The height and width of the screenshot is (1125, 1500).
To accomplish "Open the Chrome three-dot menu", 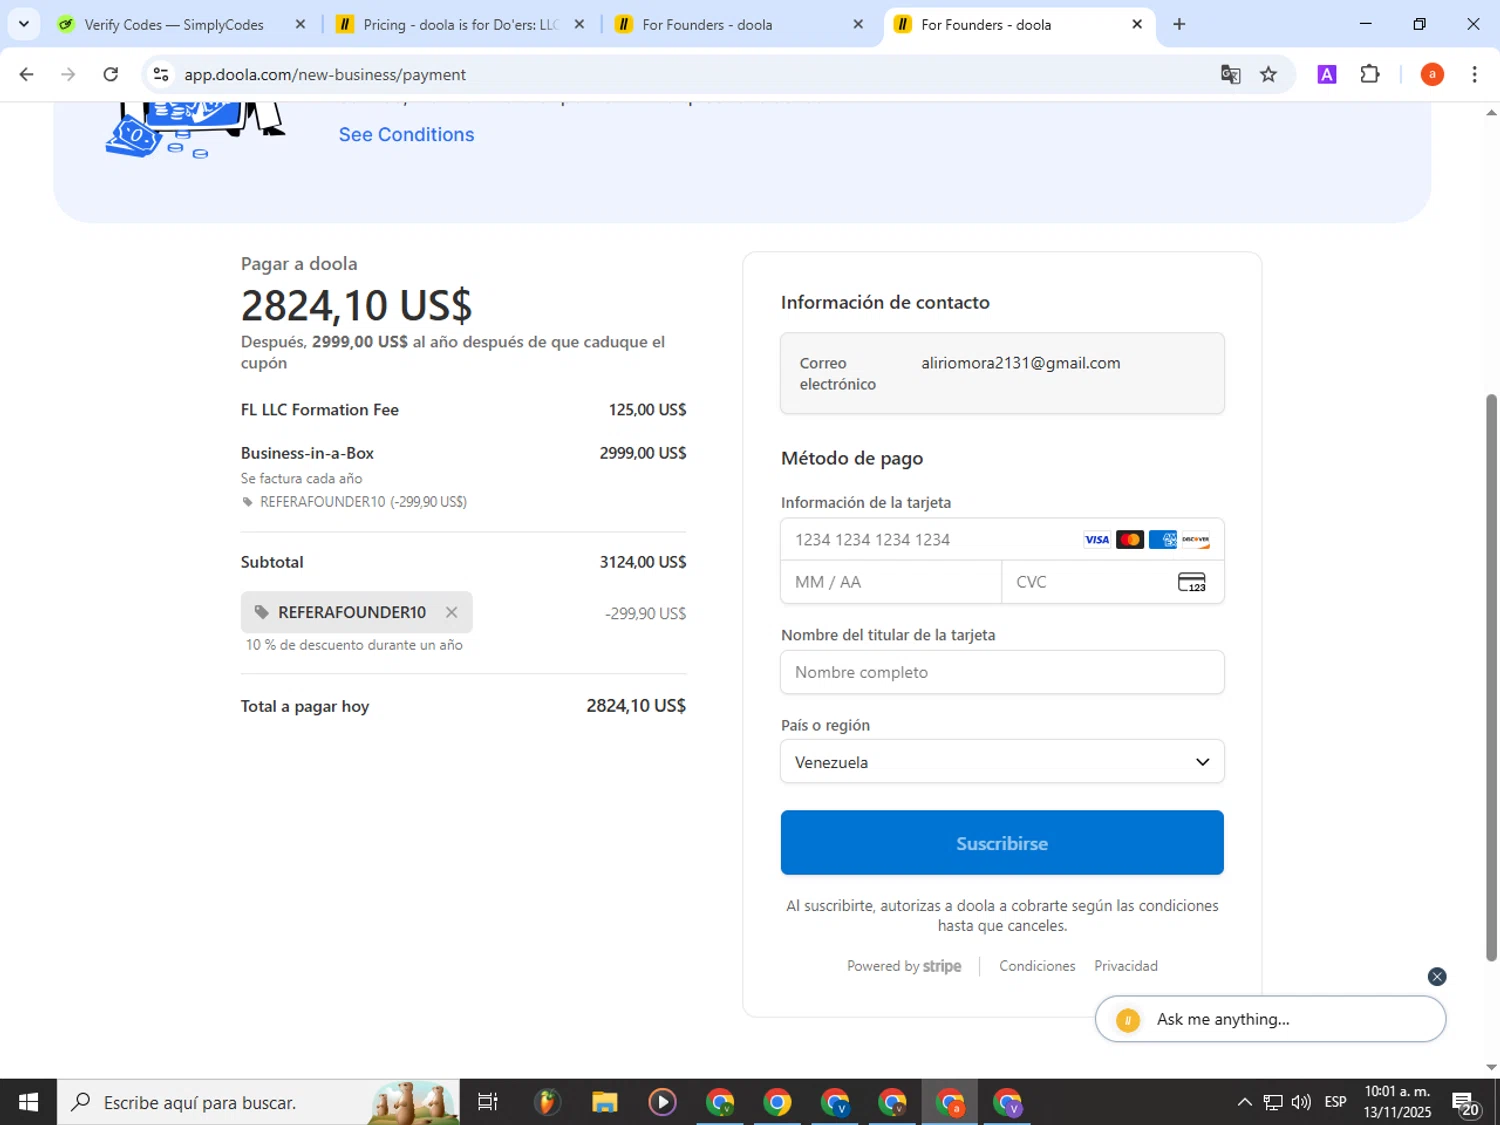I will [x=1474, y=75].
